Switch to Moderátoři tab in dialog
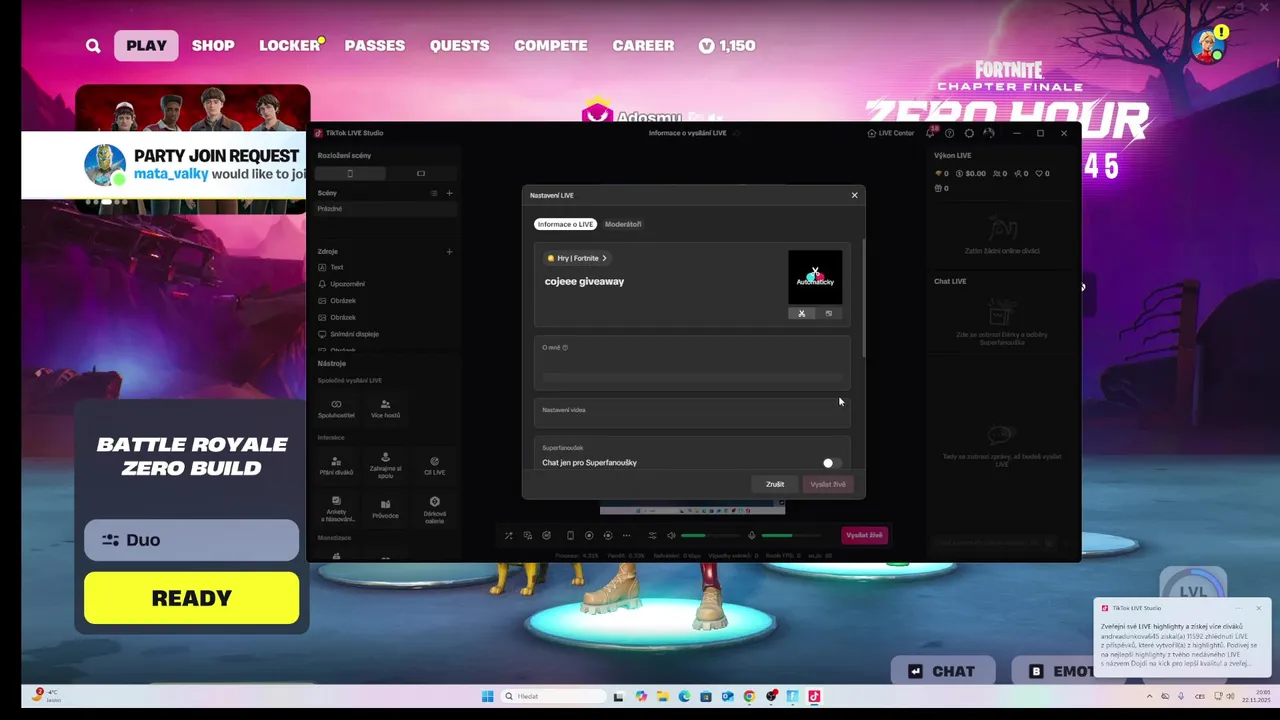The image size is (1280, 720). click(x=623, y=224)
